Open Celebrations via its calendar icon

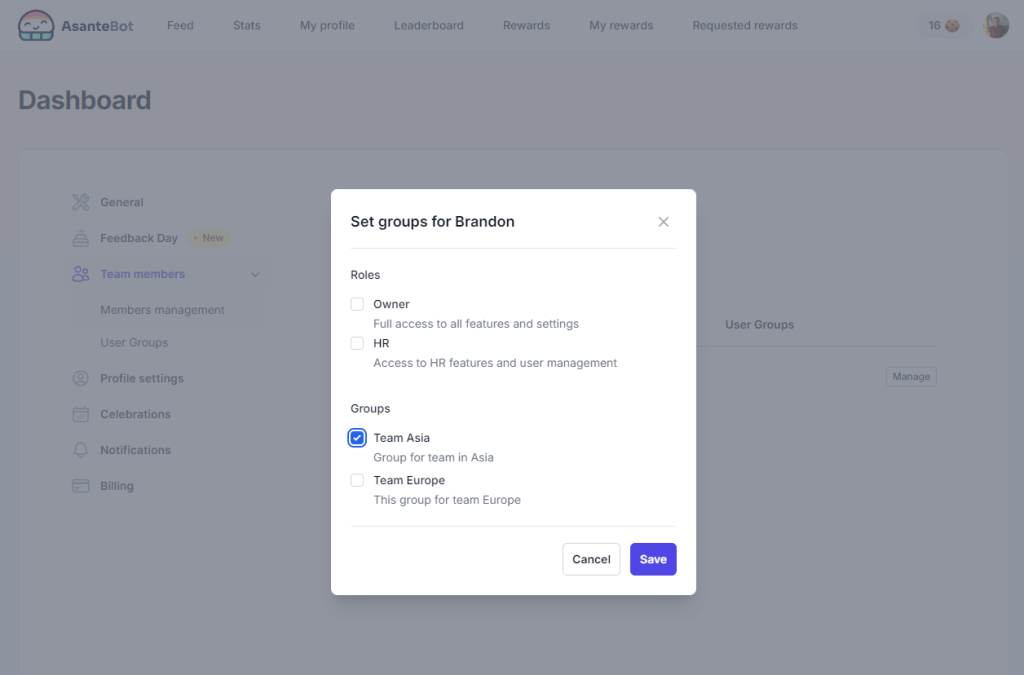tap(79, 414)
